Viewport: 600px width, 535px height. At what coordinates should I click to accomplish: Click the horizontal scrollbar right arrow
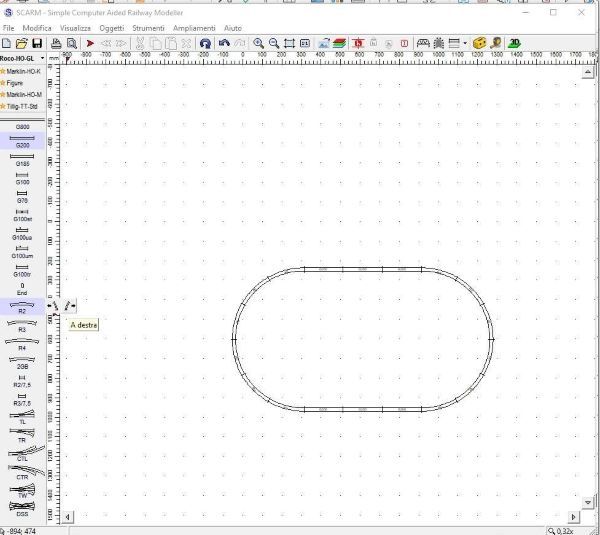tap(574, 517)
